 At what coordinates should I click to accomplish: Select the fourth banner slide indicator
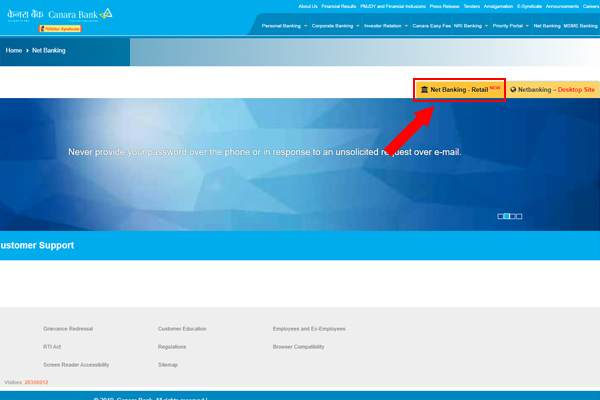[x=519, y=216]
